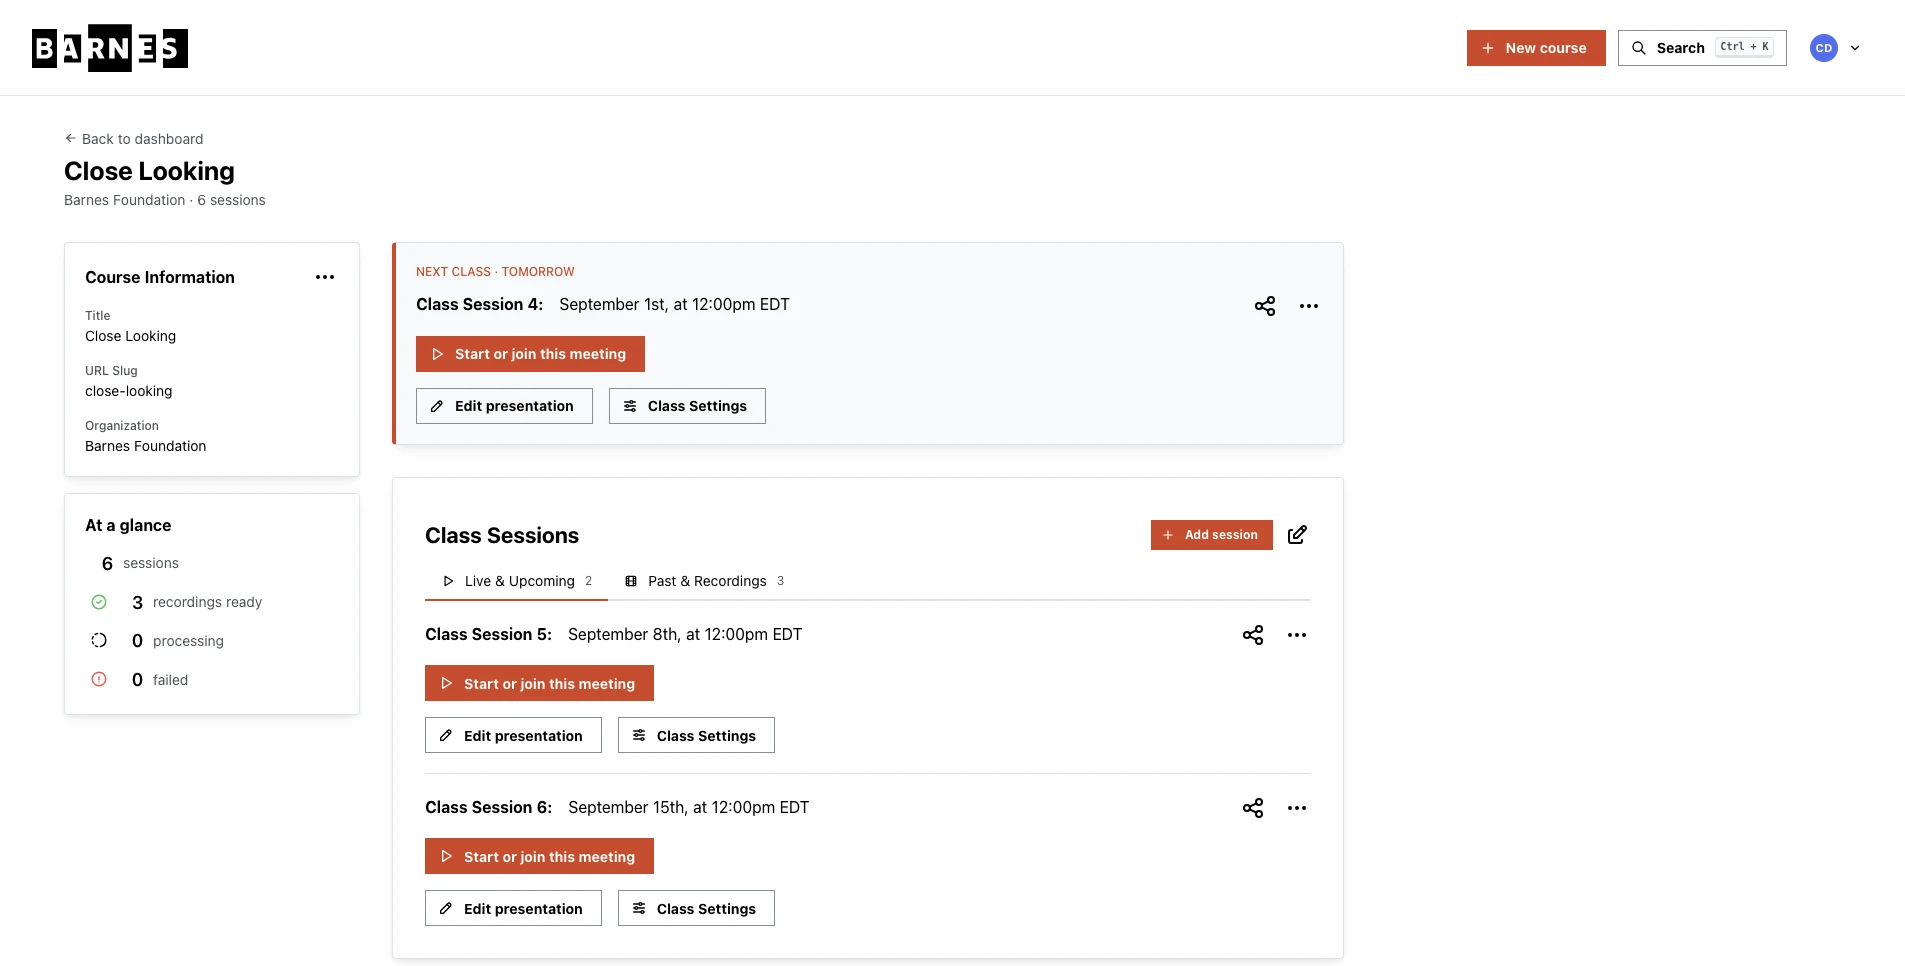Viewport: 1905px width, 966px height.
Task: Start or join Class Session 6 meeting
Action: click(539, 856)
